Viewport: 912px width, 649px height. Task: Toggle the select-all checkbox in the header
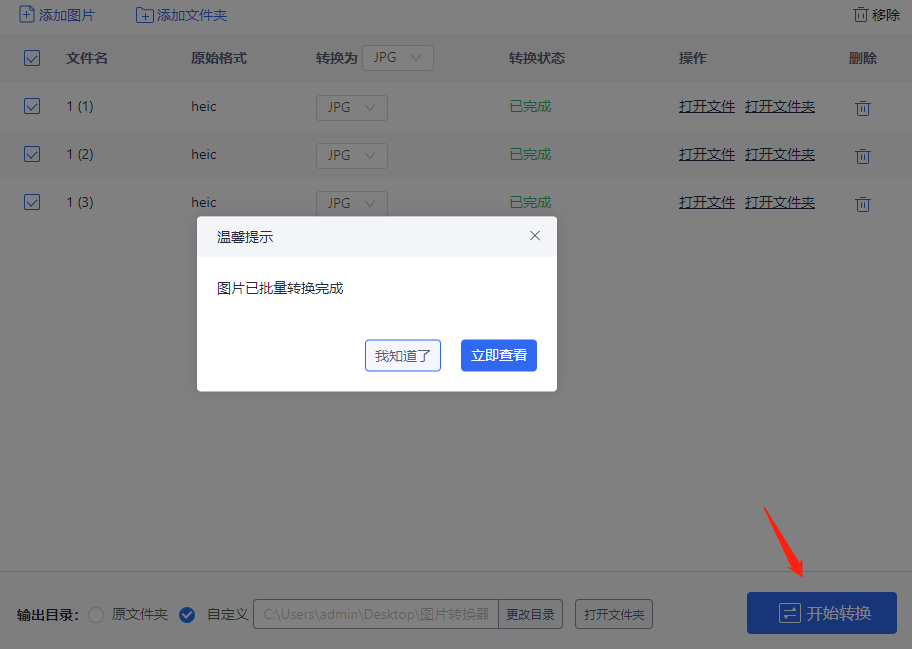[32, 58]
